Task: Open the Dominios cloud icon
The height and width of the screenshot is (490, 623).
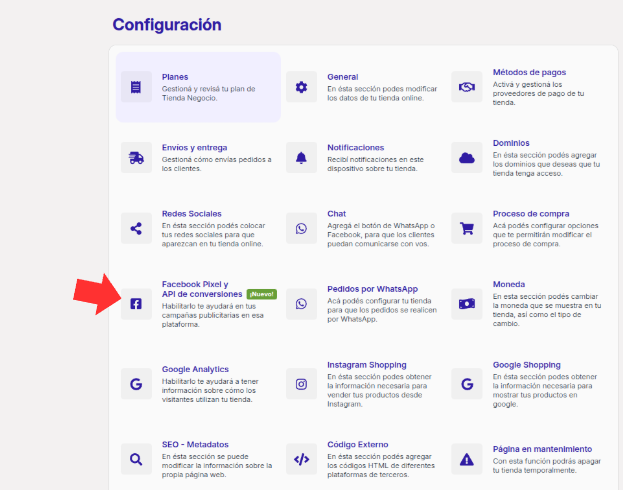Action: [467, 158]
